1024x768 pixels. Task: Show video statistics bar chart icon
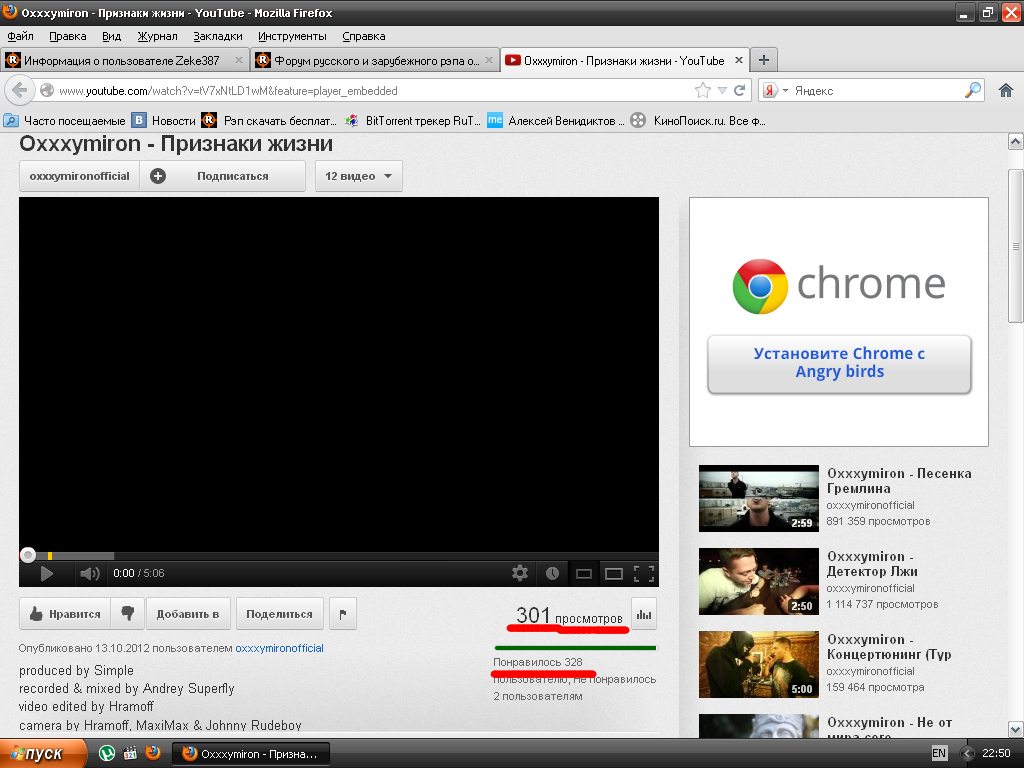click(x=644, y=613)
